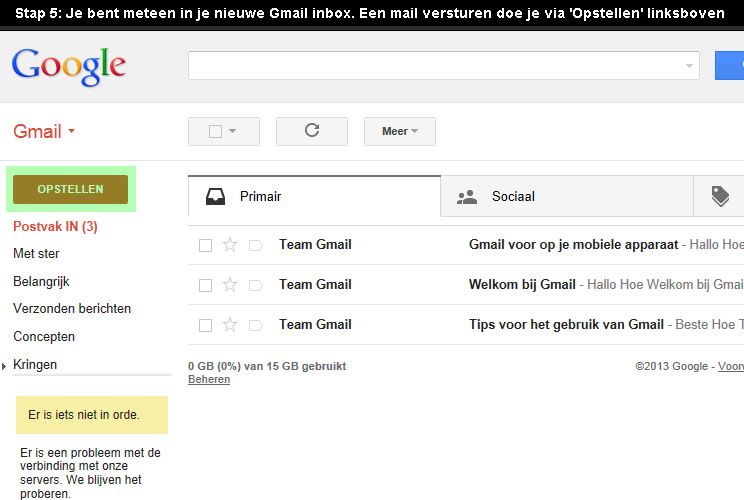
Task: Mark 'Welkom bij Gmail' mail as important
Action: (x=256, y=285)
